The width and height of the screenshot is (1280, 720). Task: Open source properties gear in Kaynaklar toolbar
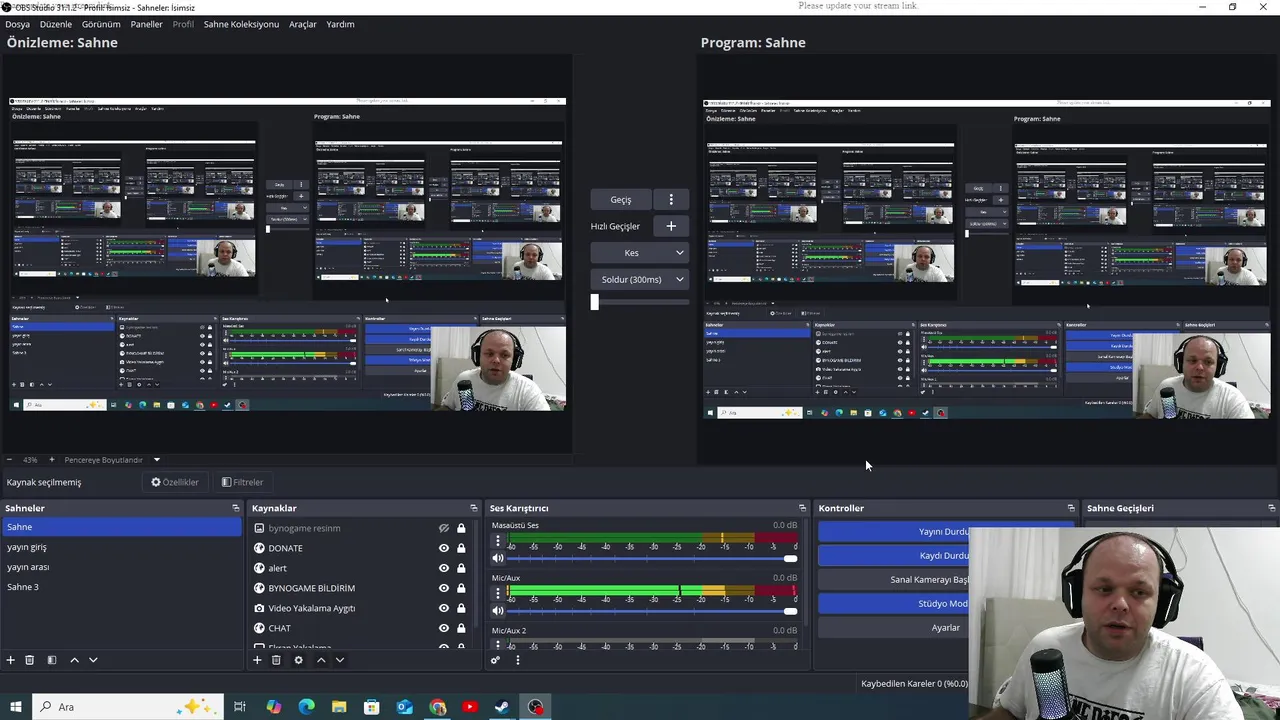coord(298,660)
